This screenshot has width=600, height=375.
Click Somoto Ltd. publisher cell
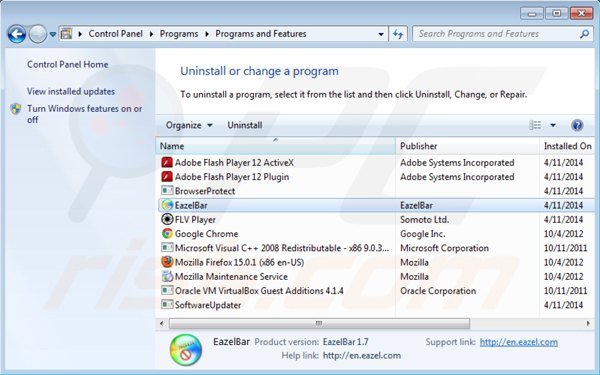click(424, 220)
